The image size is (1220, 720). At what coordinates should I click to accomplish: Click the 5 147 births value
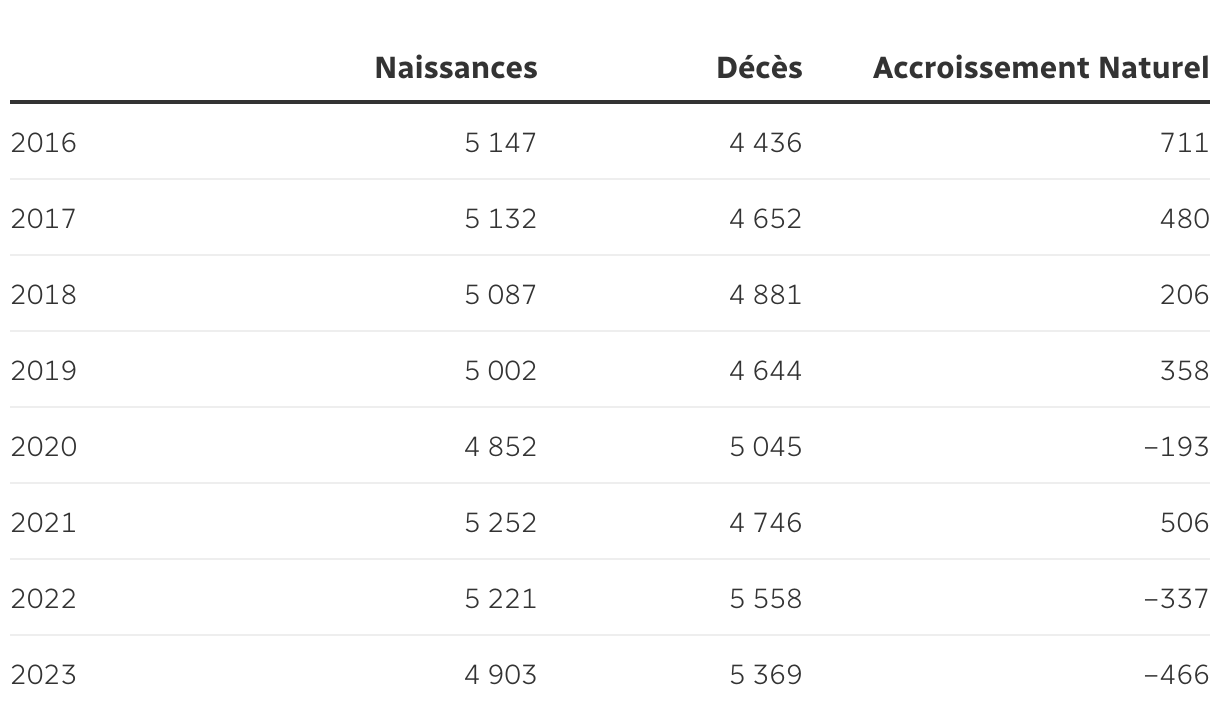point(500,143)
